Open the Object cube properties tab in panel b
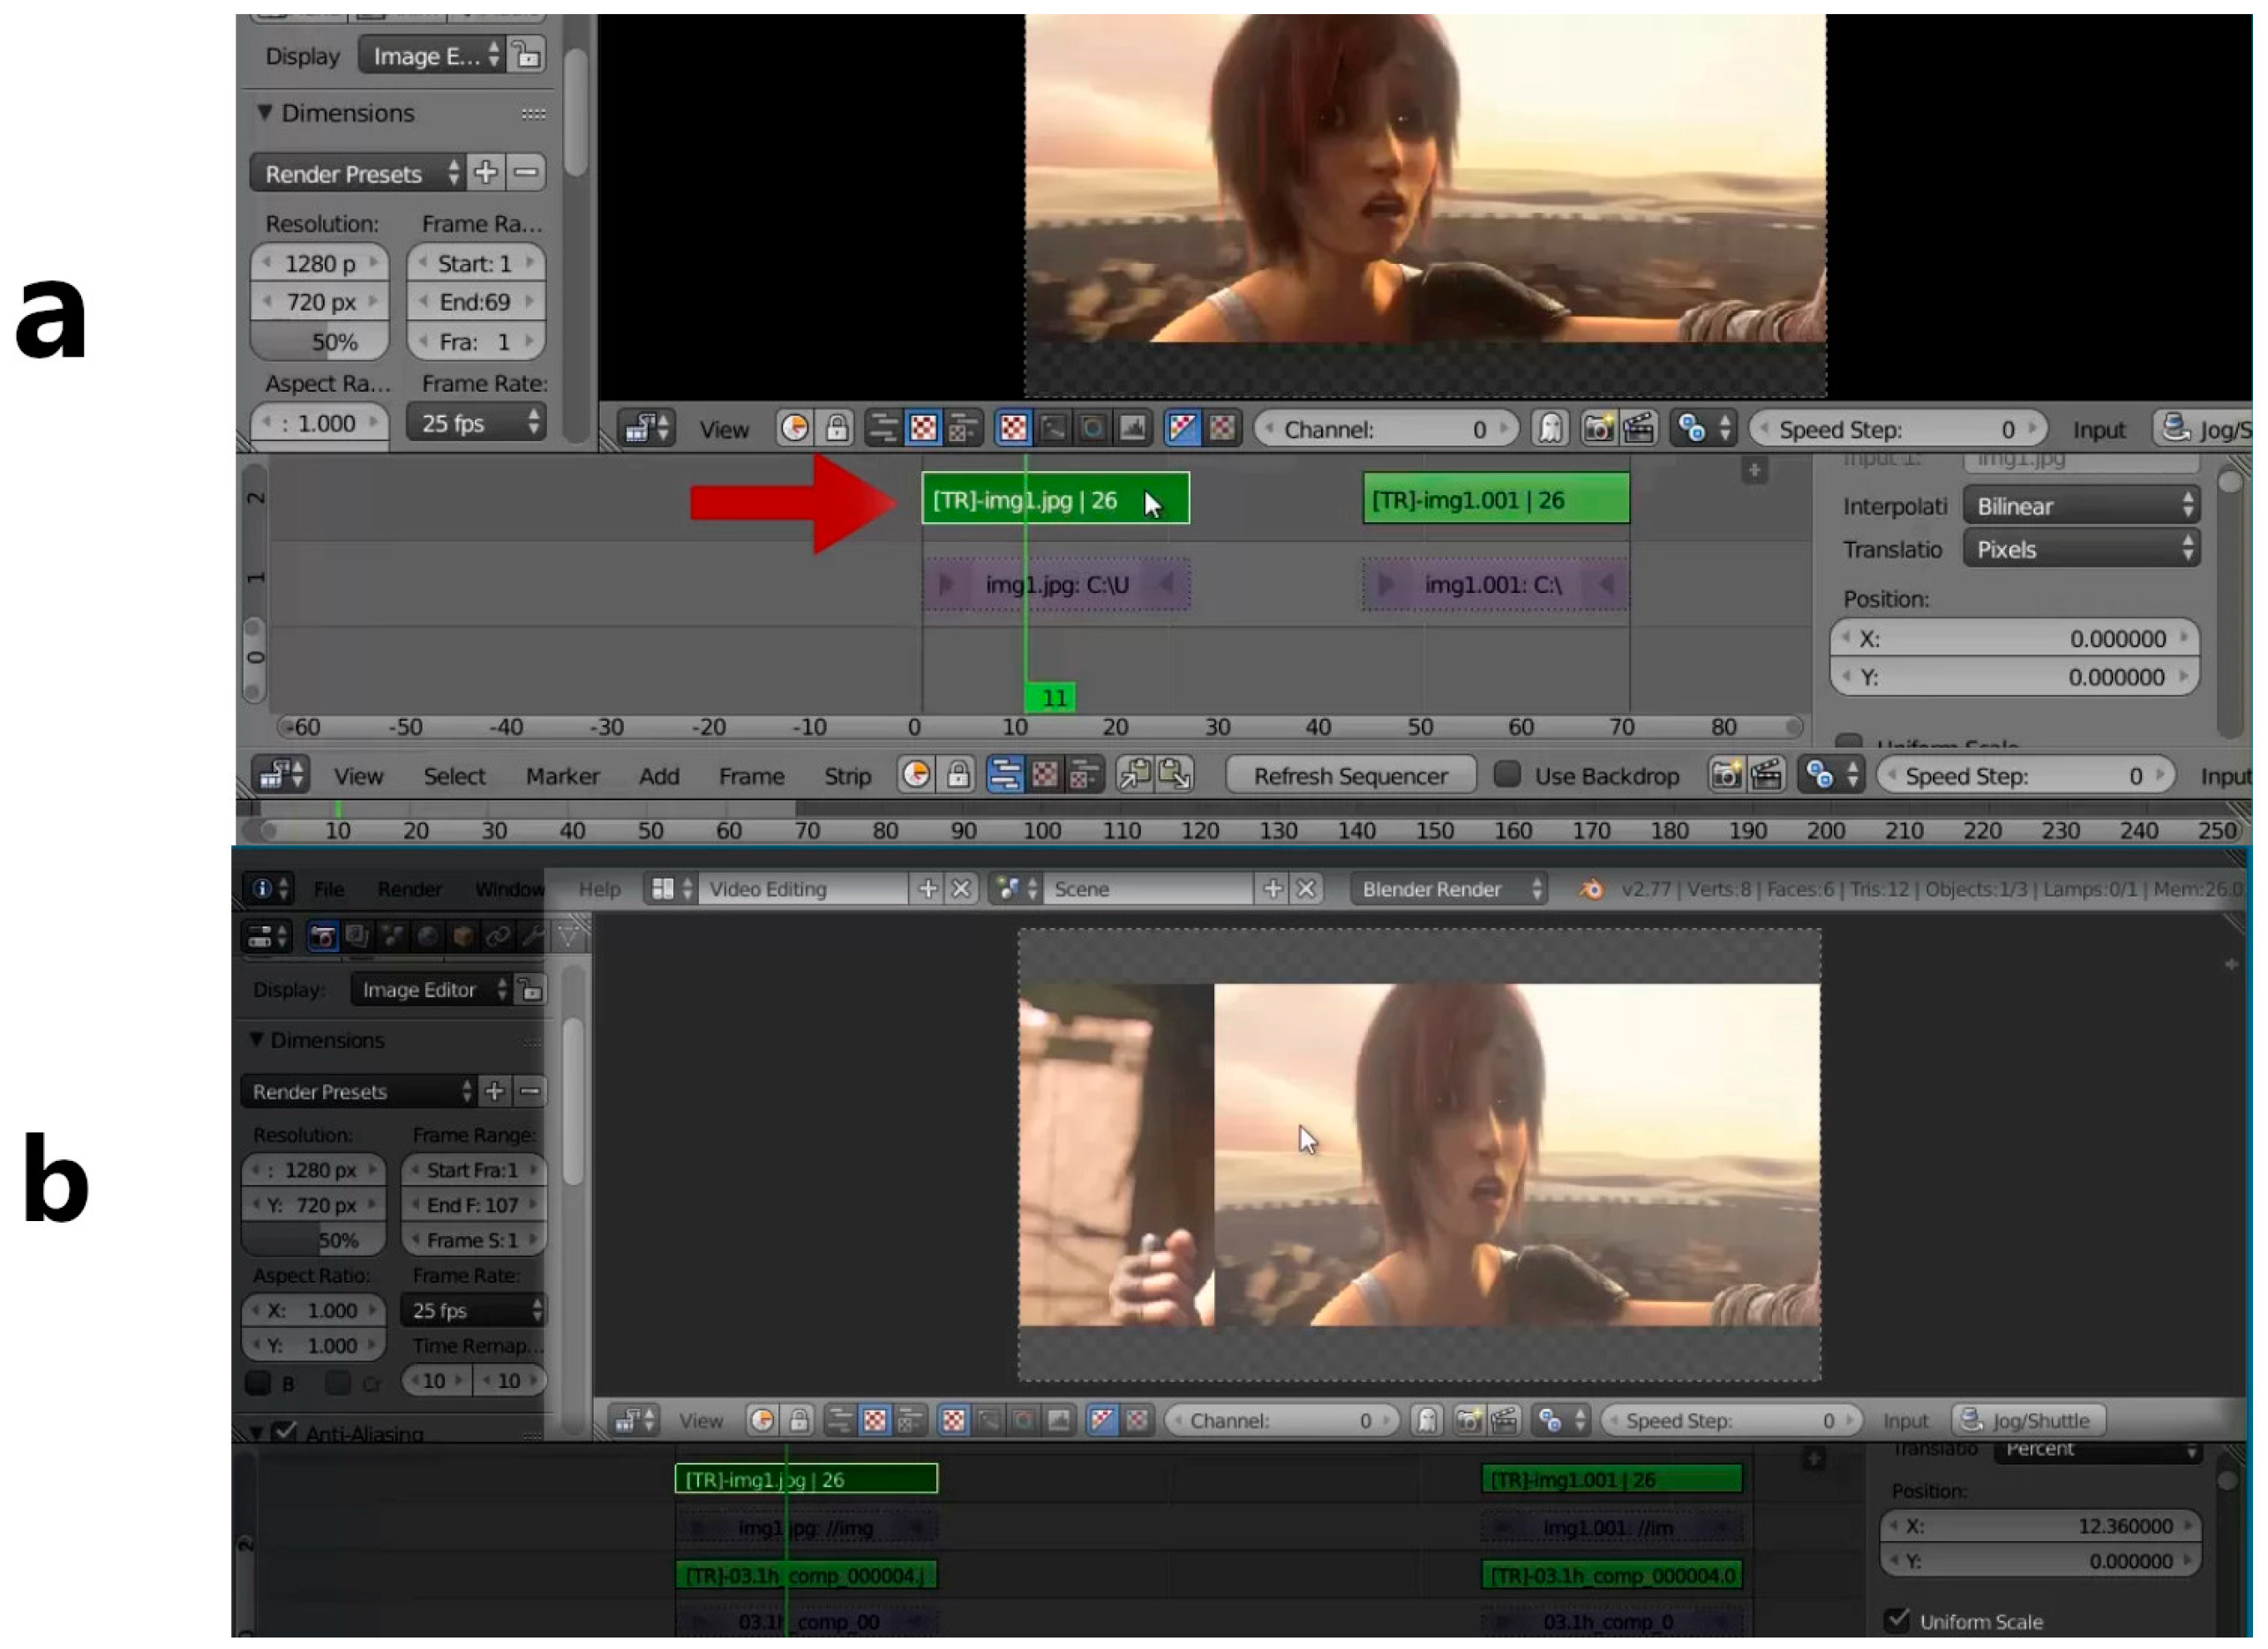This screenshot has height=1649, width=2268. (462, 937)
